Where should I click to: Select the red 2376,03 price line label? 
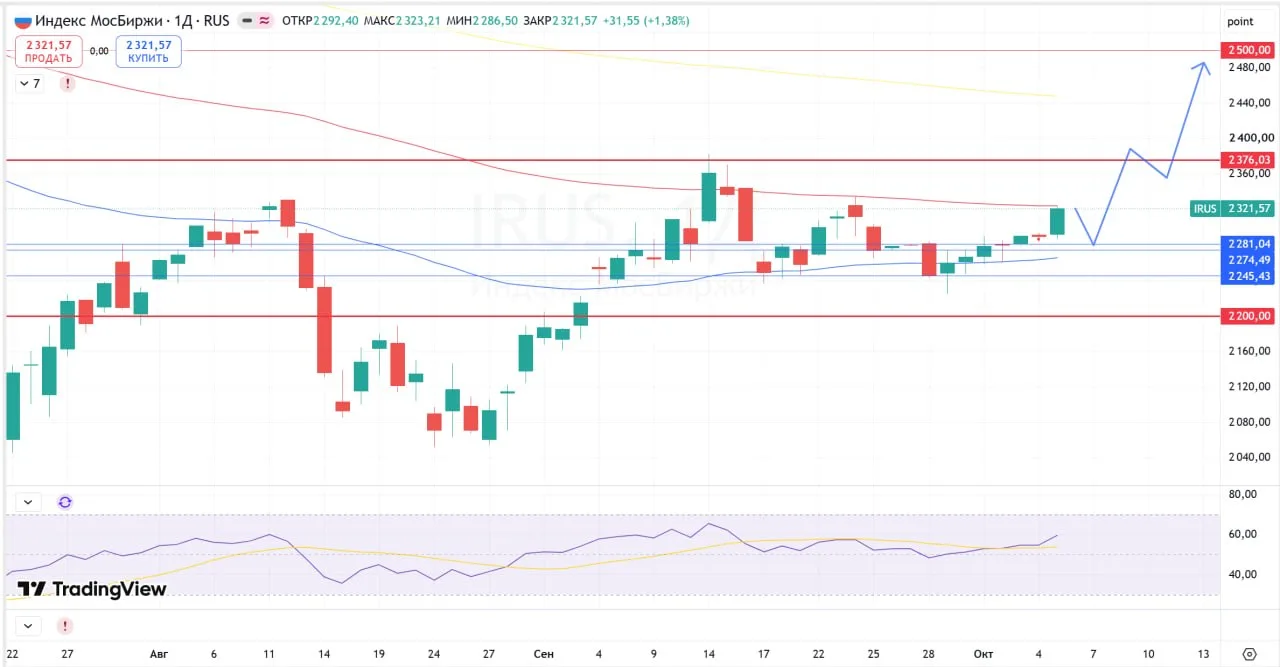[1247, 160]
